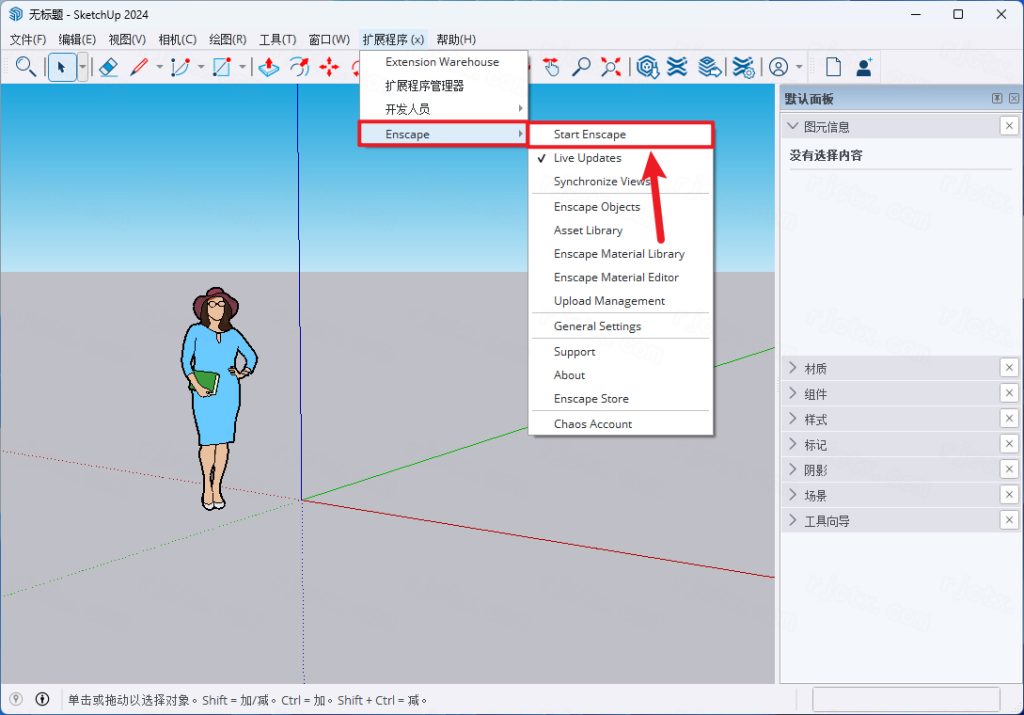Image resolution: width=1024 pixels, height=715 pixels.
Task: Open Extension Manager gear toolbar icon
Action: pos(743,67)
